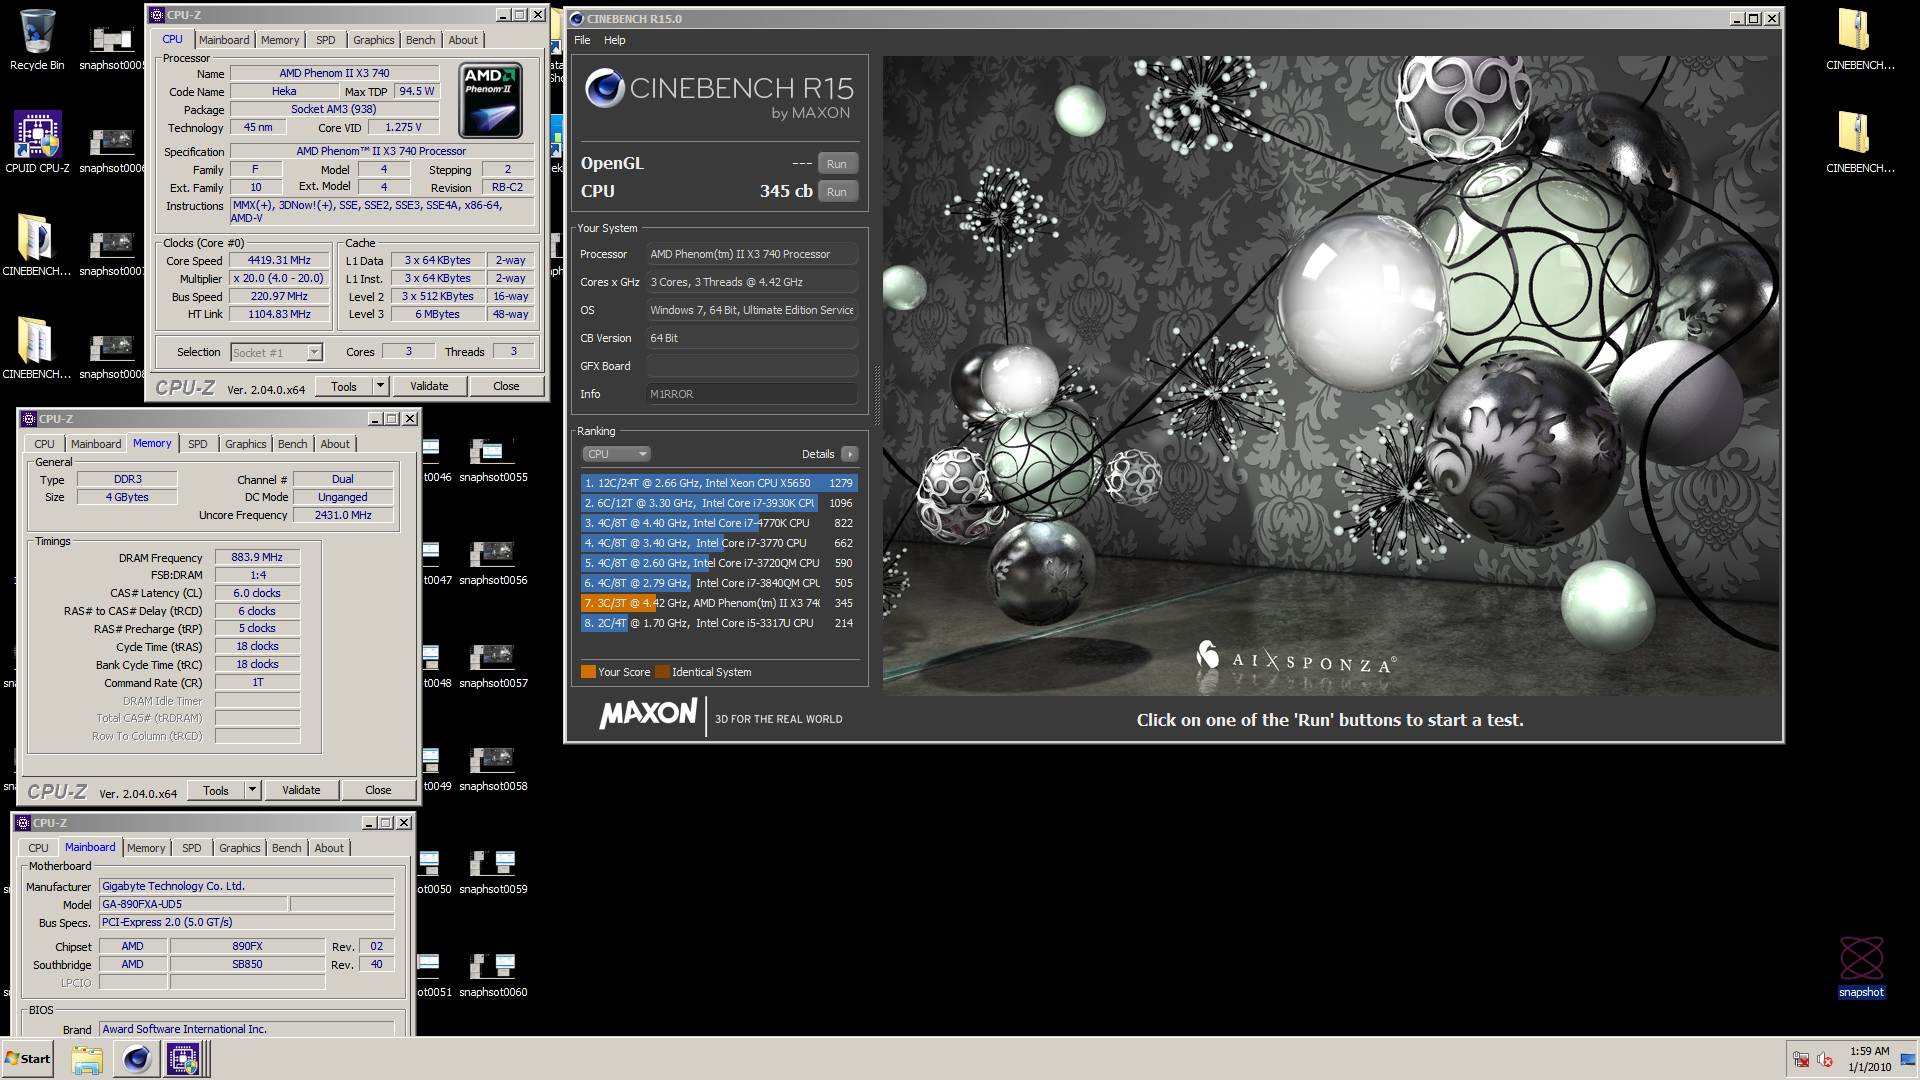Select ranking row Intel Core i7-3770
Viewport: 1920px width, 1080px height.
point(719,543)
